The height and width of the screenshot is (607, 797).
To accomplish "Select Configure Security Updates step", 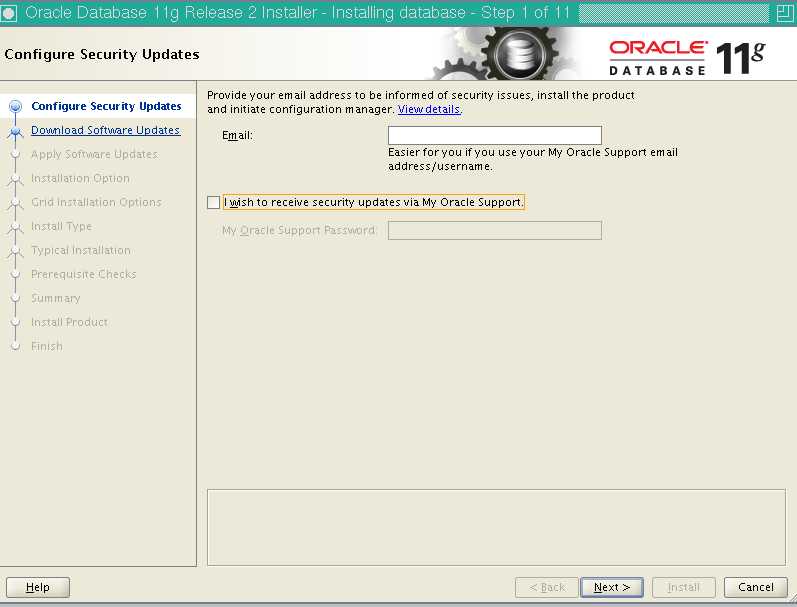I will 106,106.
